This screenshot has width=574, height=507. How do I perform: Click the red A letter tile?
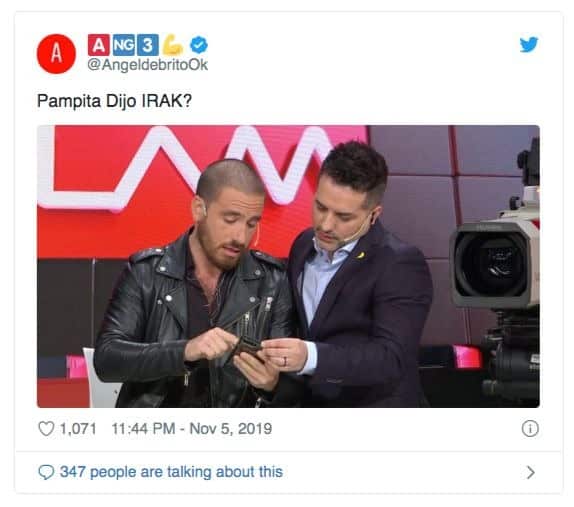click(x=98, y=45)
